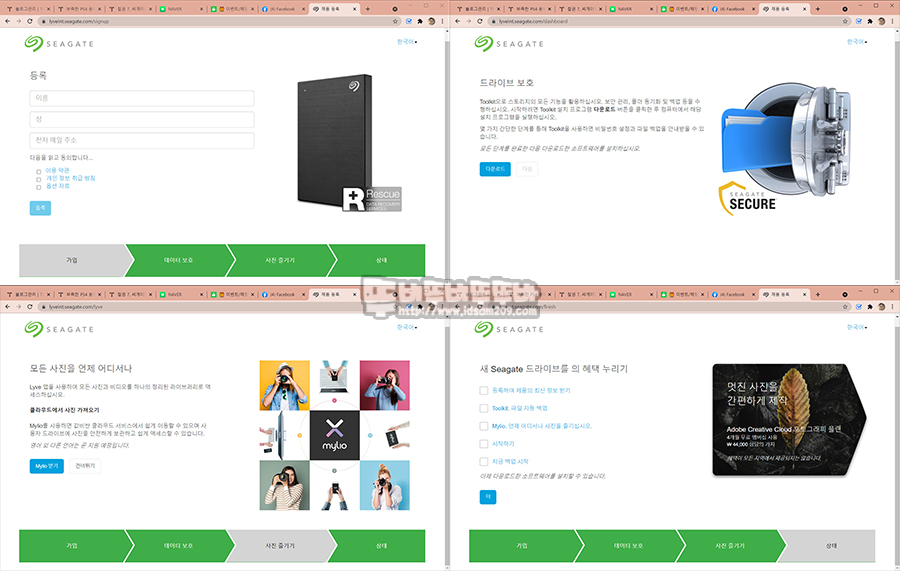Tick the 시작하기 checkbox on finish page

[484, 444]
